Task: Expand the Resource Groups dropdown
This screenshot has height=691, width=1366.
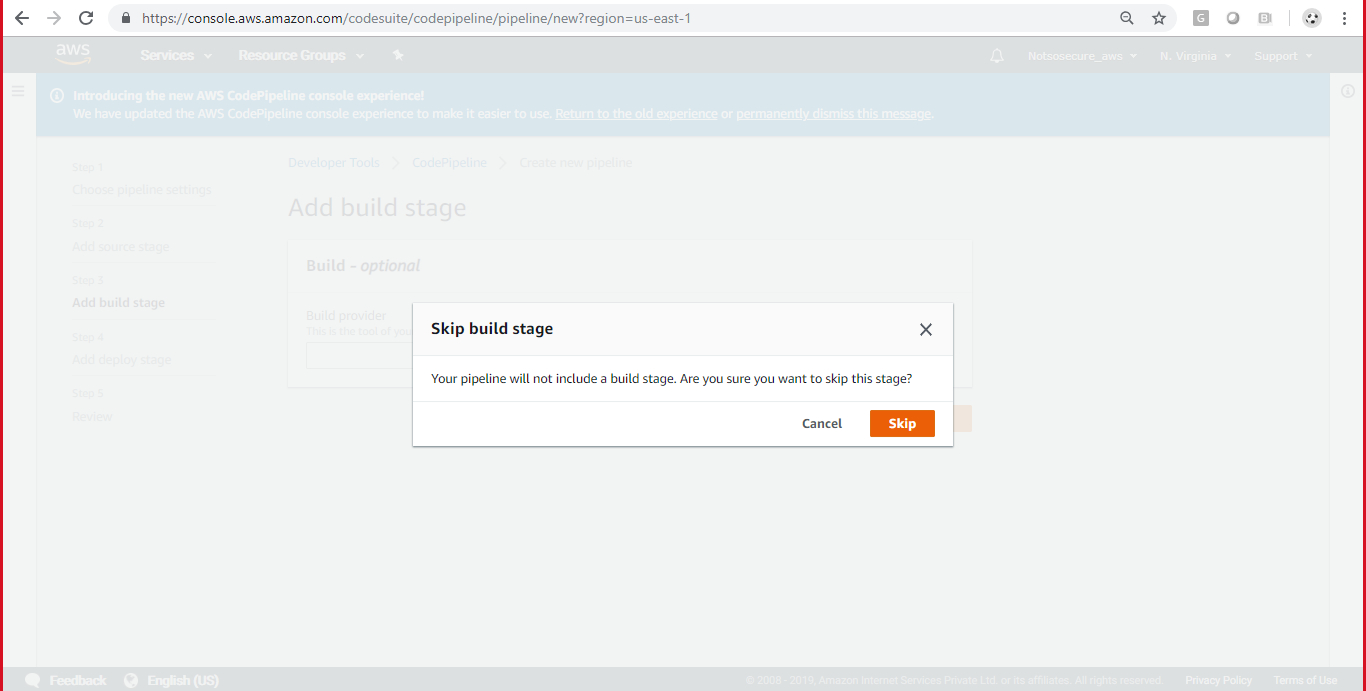Action: click(300, 55)
